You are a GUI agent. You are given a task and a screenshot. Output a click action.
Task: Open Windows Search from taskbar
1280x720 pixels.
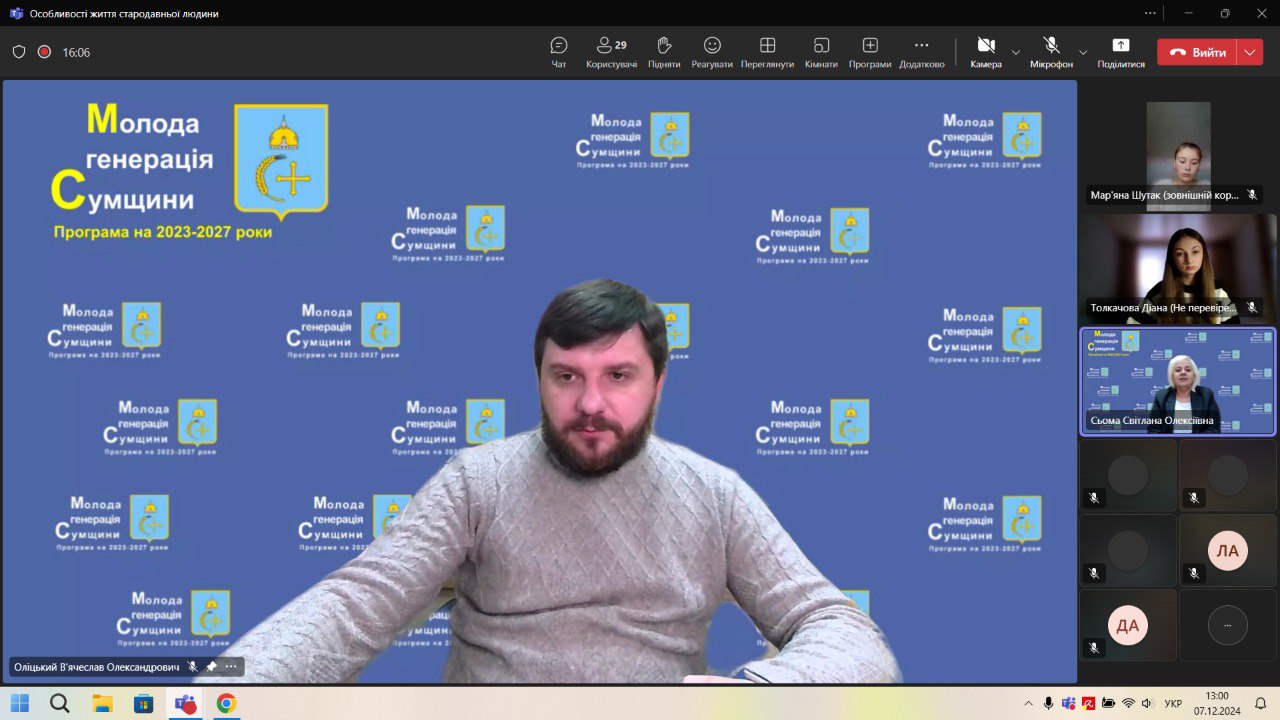(60, 703)
